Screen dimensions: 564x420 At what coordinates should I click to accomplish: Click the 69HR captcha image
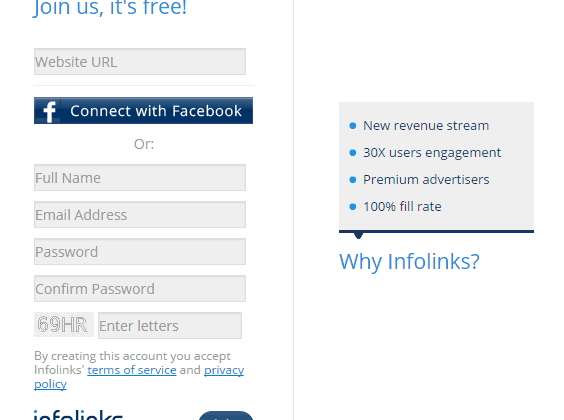(x=64, y=325)
